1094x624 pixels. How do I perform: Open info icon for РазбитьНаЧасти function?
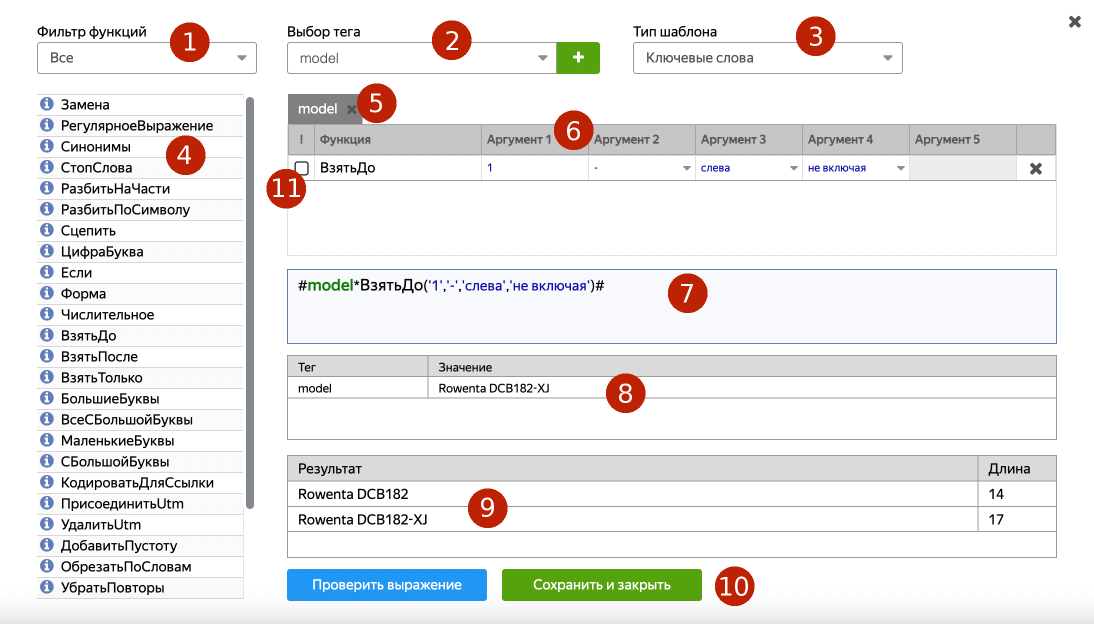(46, 188)
